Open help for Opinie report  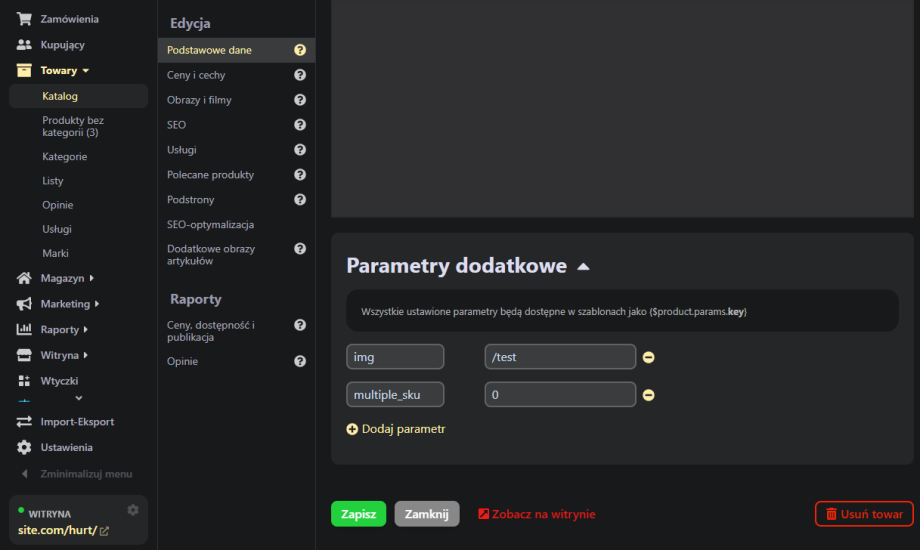300,362
